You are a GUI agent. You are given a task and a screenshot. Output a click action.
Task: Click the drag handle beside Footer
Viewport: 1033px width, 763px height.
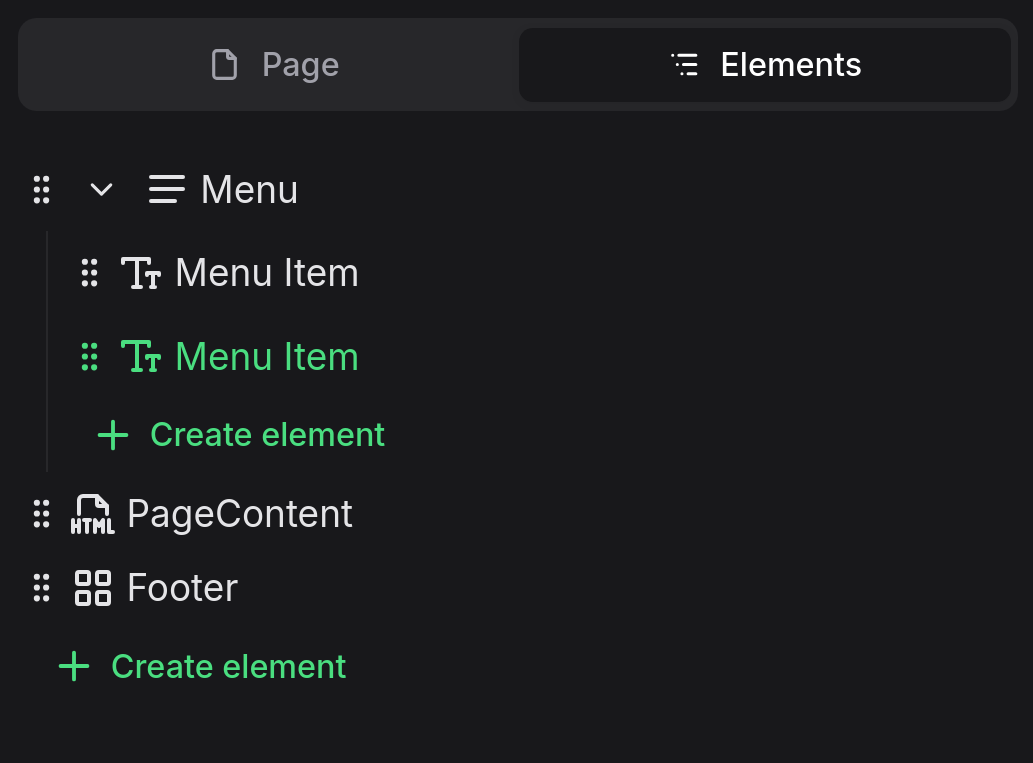point(41,588)
